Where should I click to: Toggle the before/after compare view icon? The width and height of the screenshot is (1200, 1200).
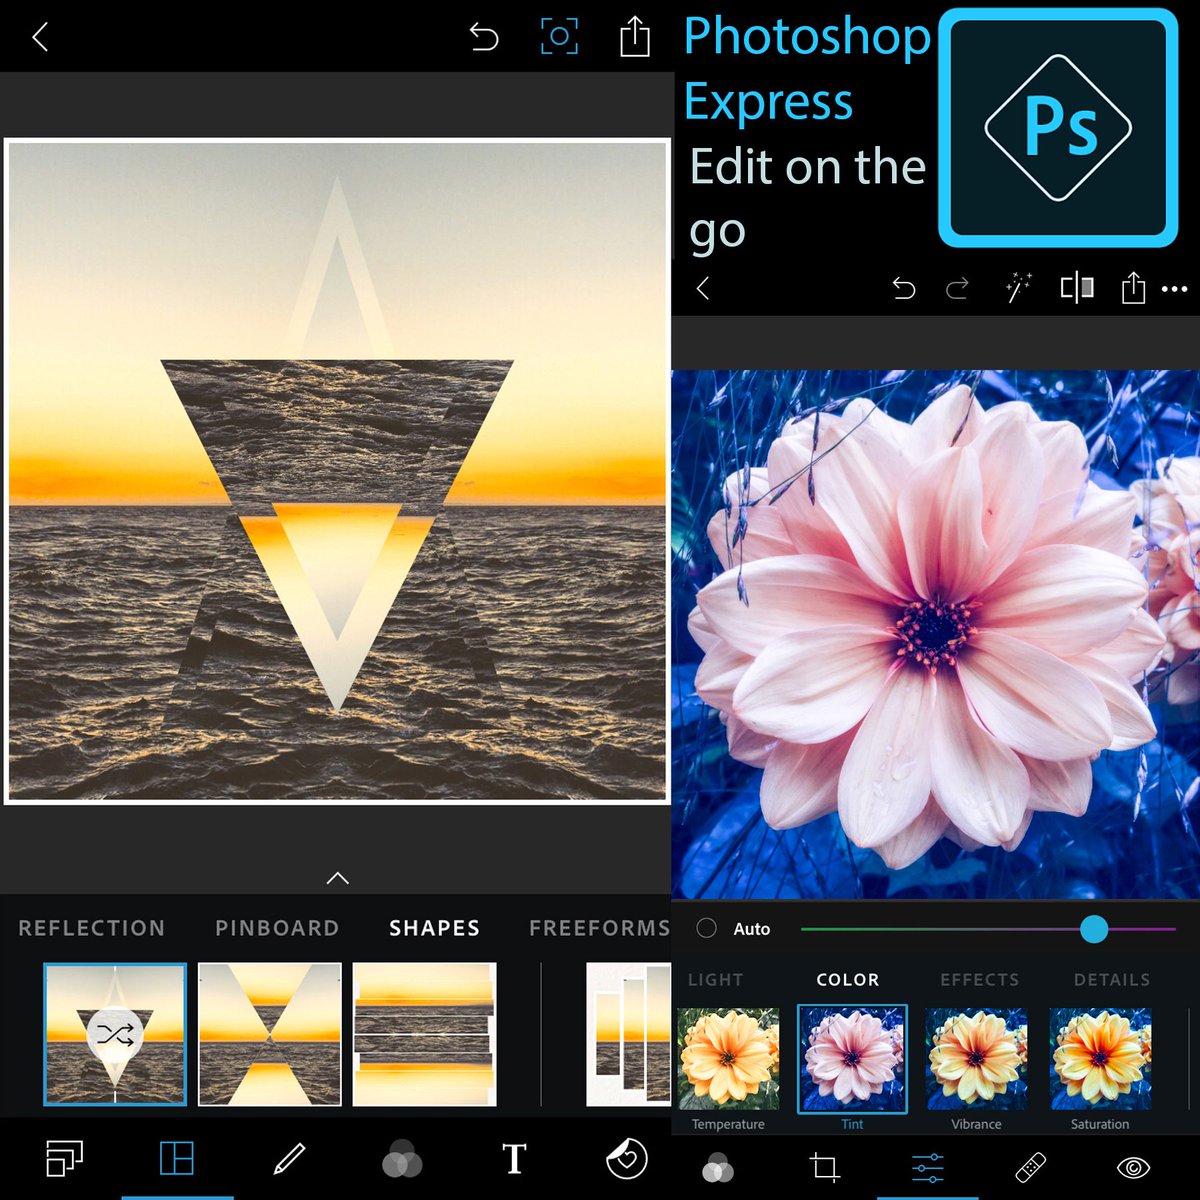pyautogui.click(x=1076, y=288)
